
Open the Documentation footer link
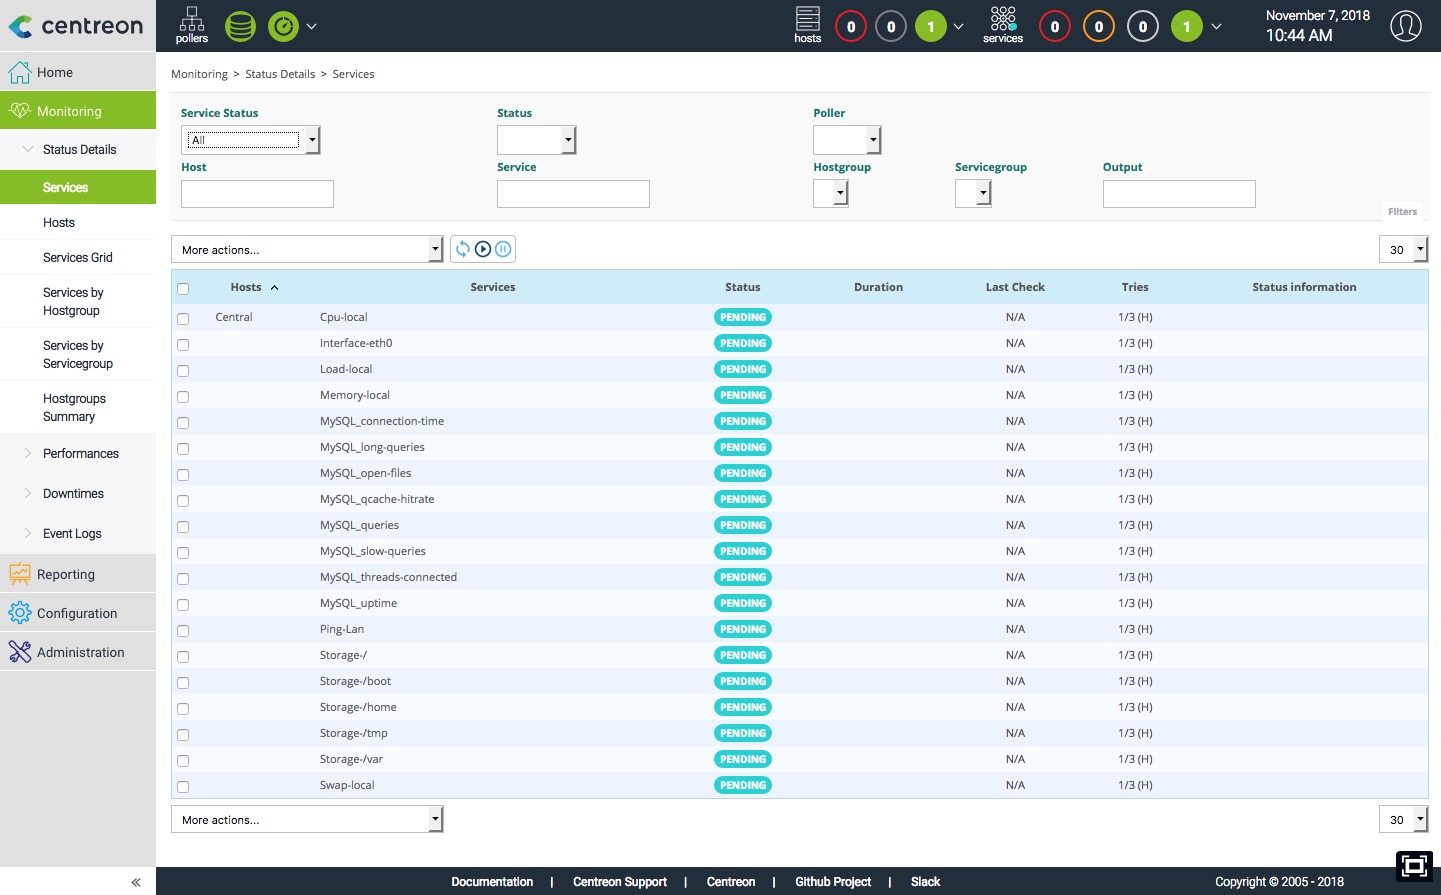pos(492,882)
